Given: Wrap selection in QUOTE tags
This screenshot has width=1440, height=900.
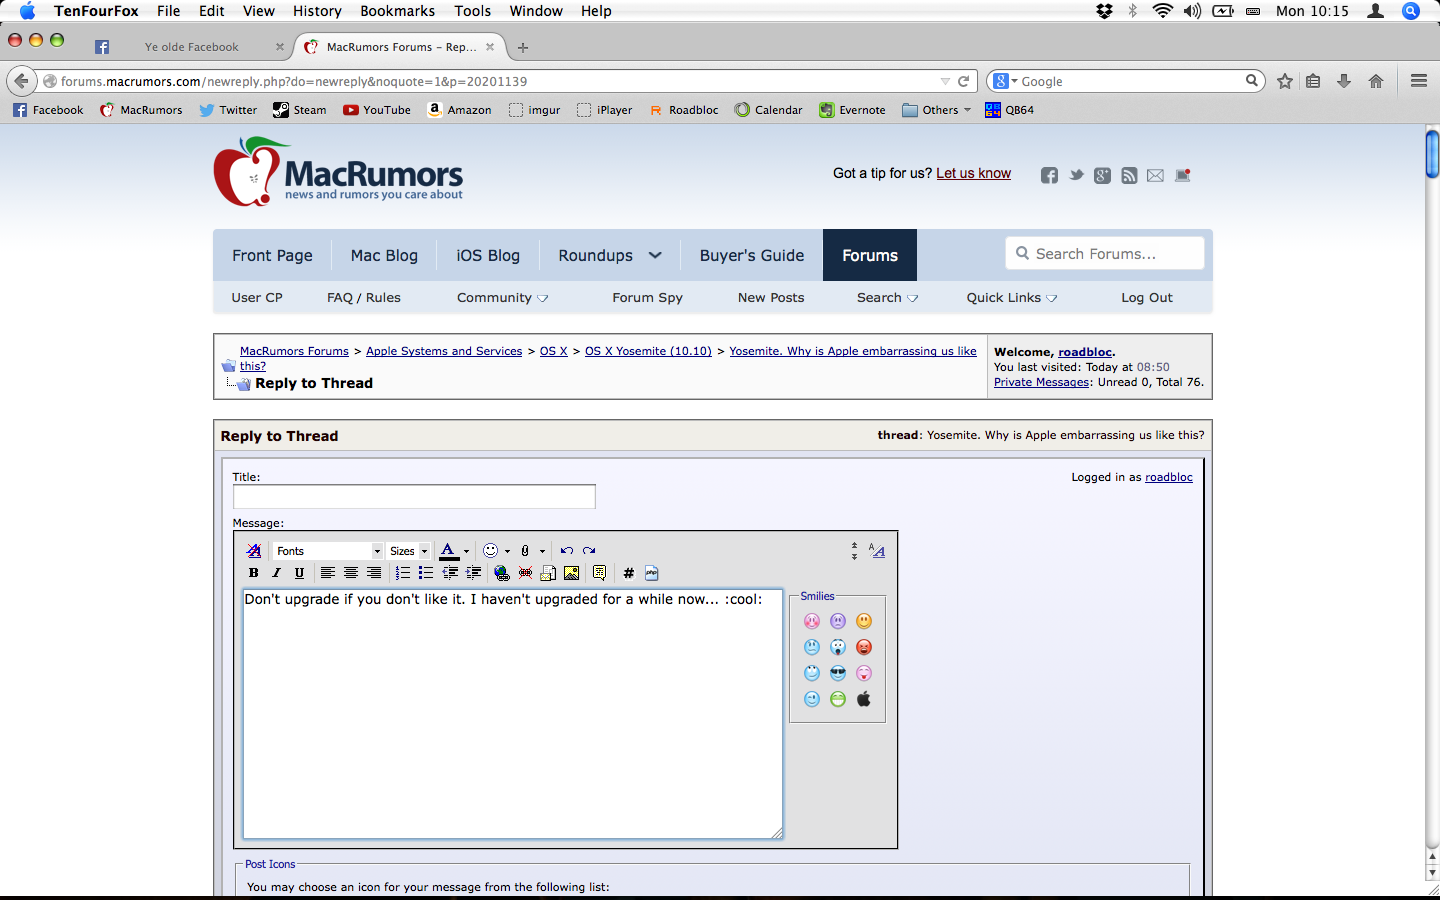Looking at the screenshot, I should point(599,573).
